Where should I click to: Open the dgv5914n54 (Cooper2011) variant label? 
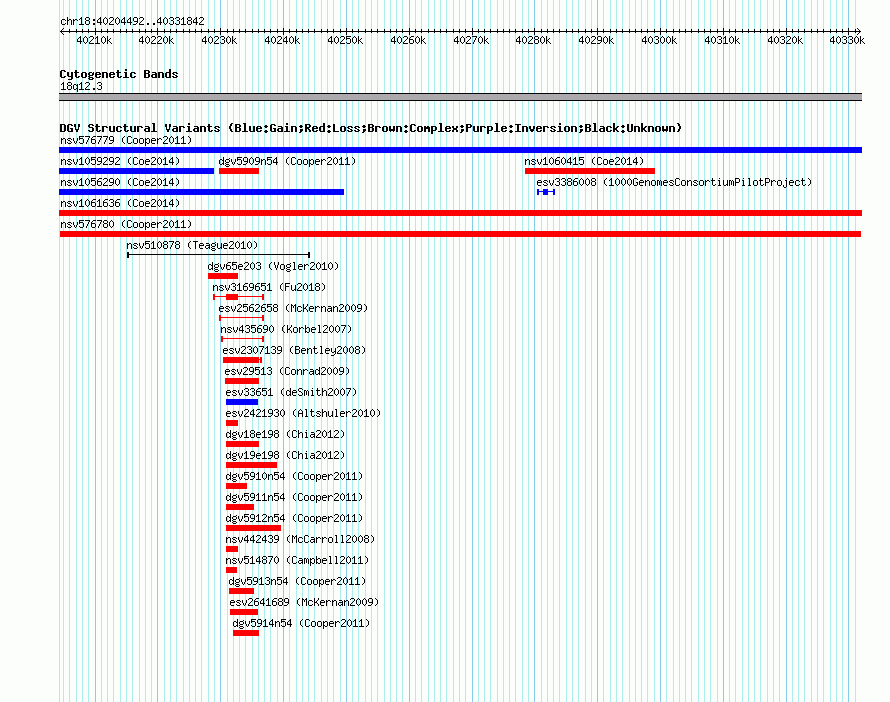301,623
